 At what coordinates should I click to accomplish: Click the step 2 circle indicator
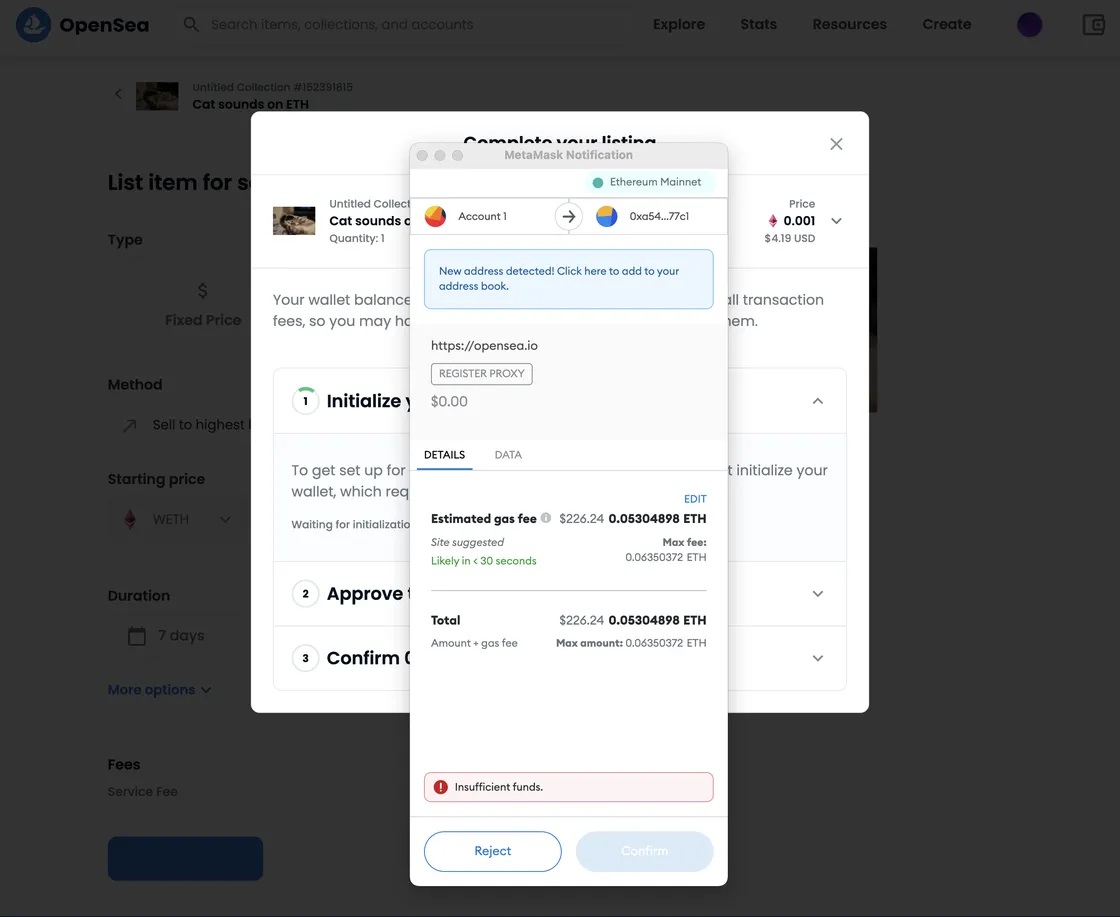[305, 593]
